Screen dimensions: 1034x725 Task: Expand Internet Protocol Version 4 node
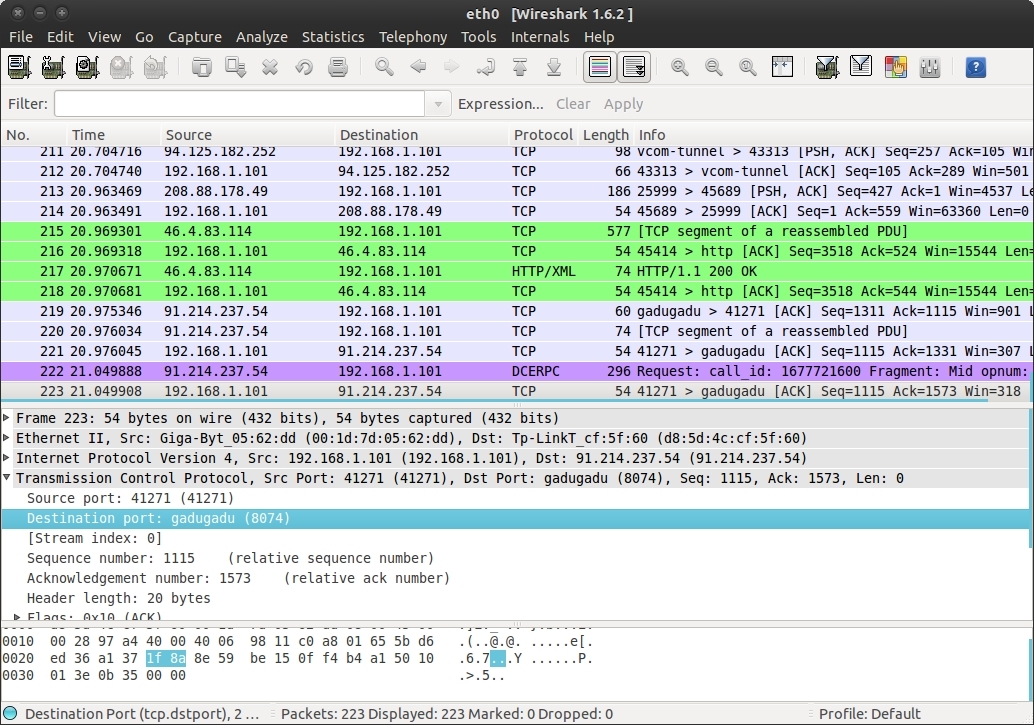click(7, 457)
